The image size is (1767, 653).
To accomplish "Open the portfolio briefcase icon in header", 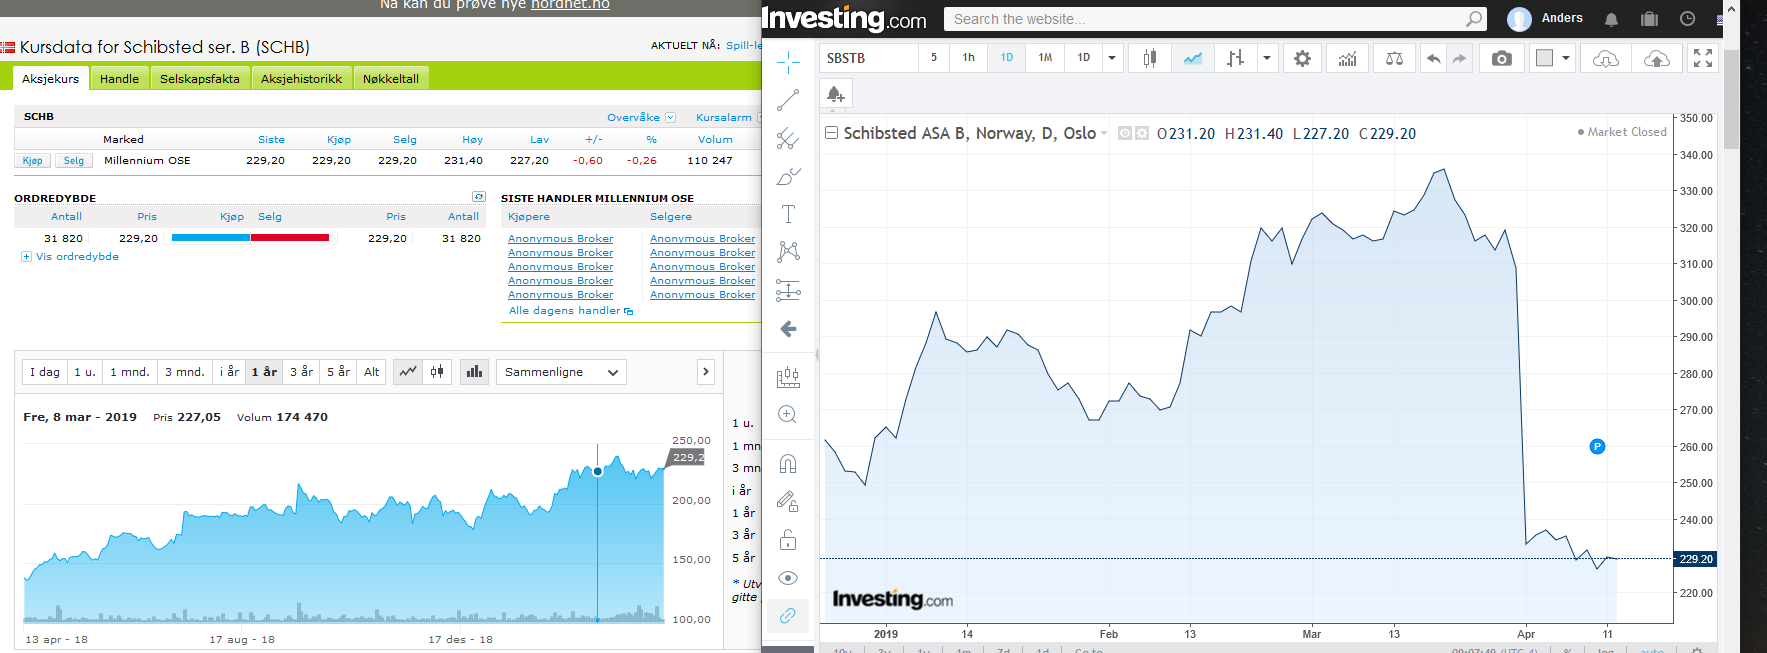I will [x=1649, y=19].
